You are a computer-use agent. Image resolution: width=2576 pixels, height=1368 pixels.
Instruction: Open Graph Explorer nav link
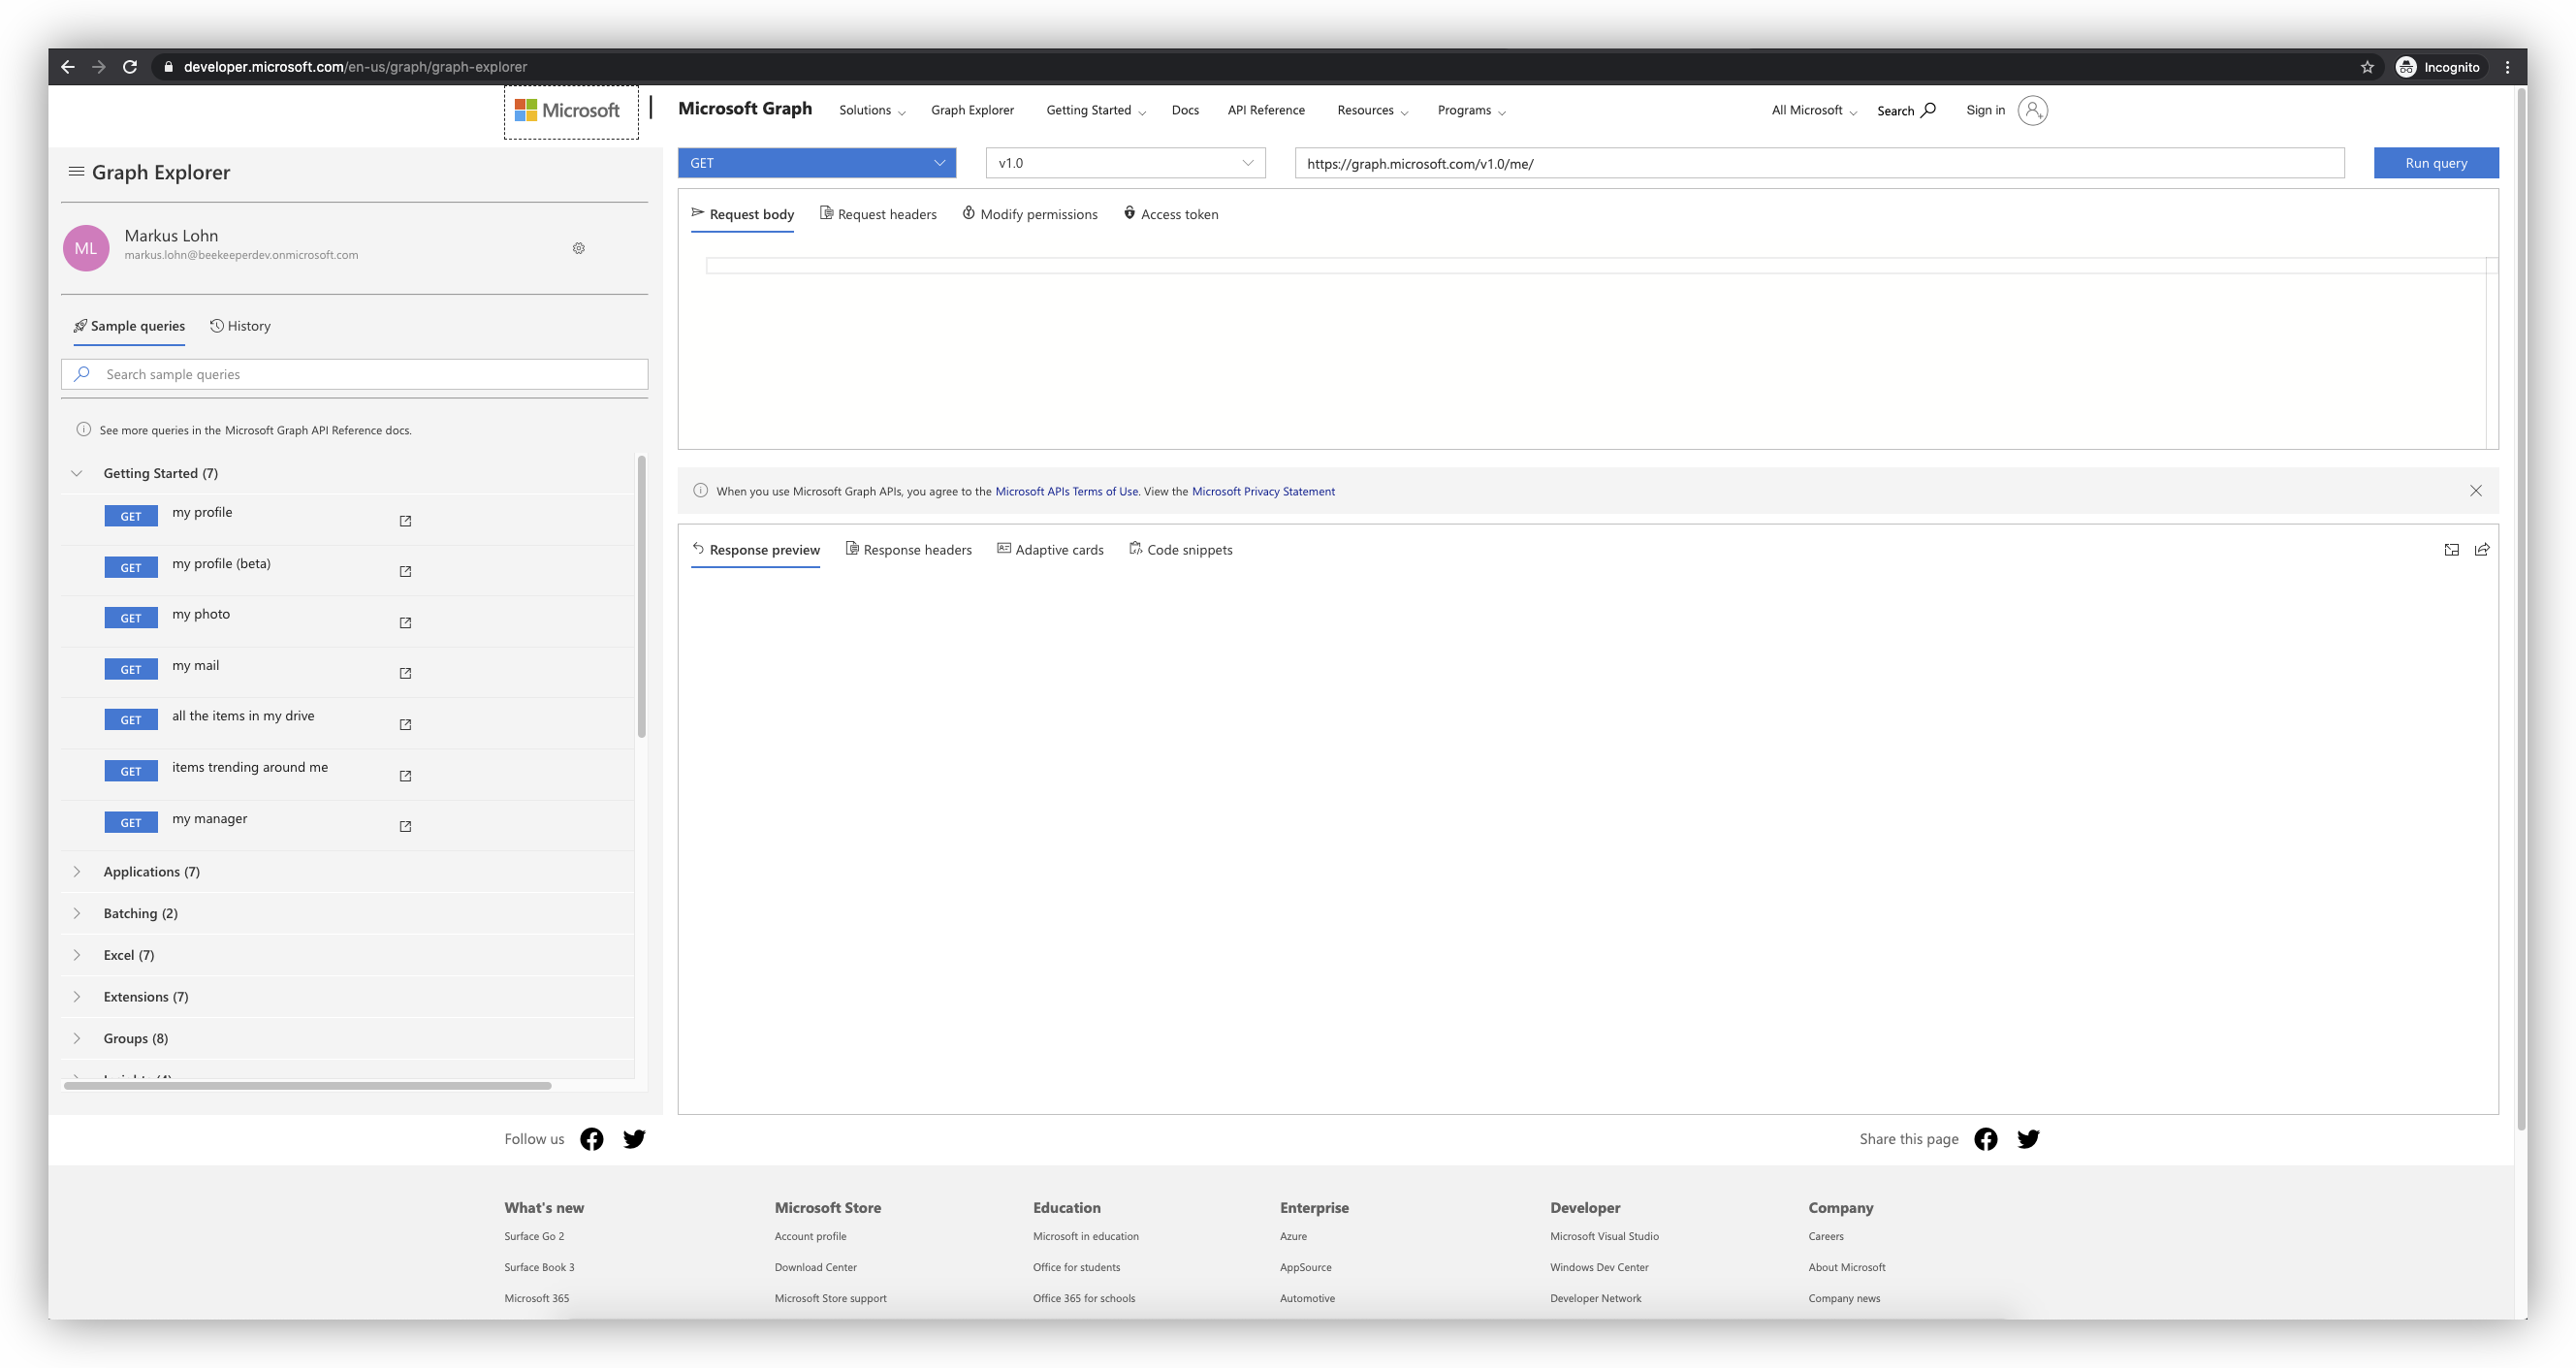coord(972,110)
